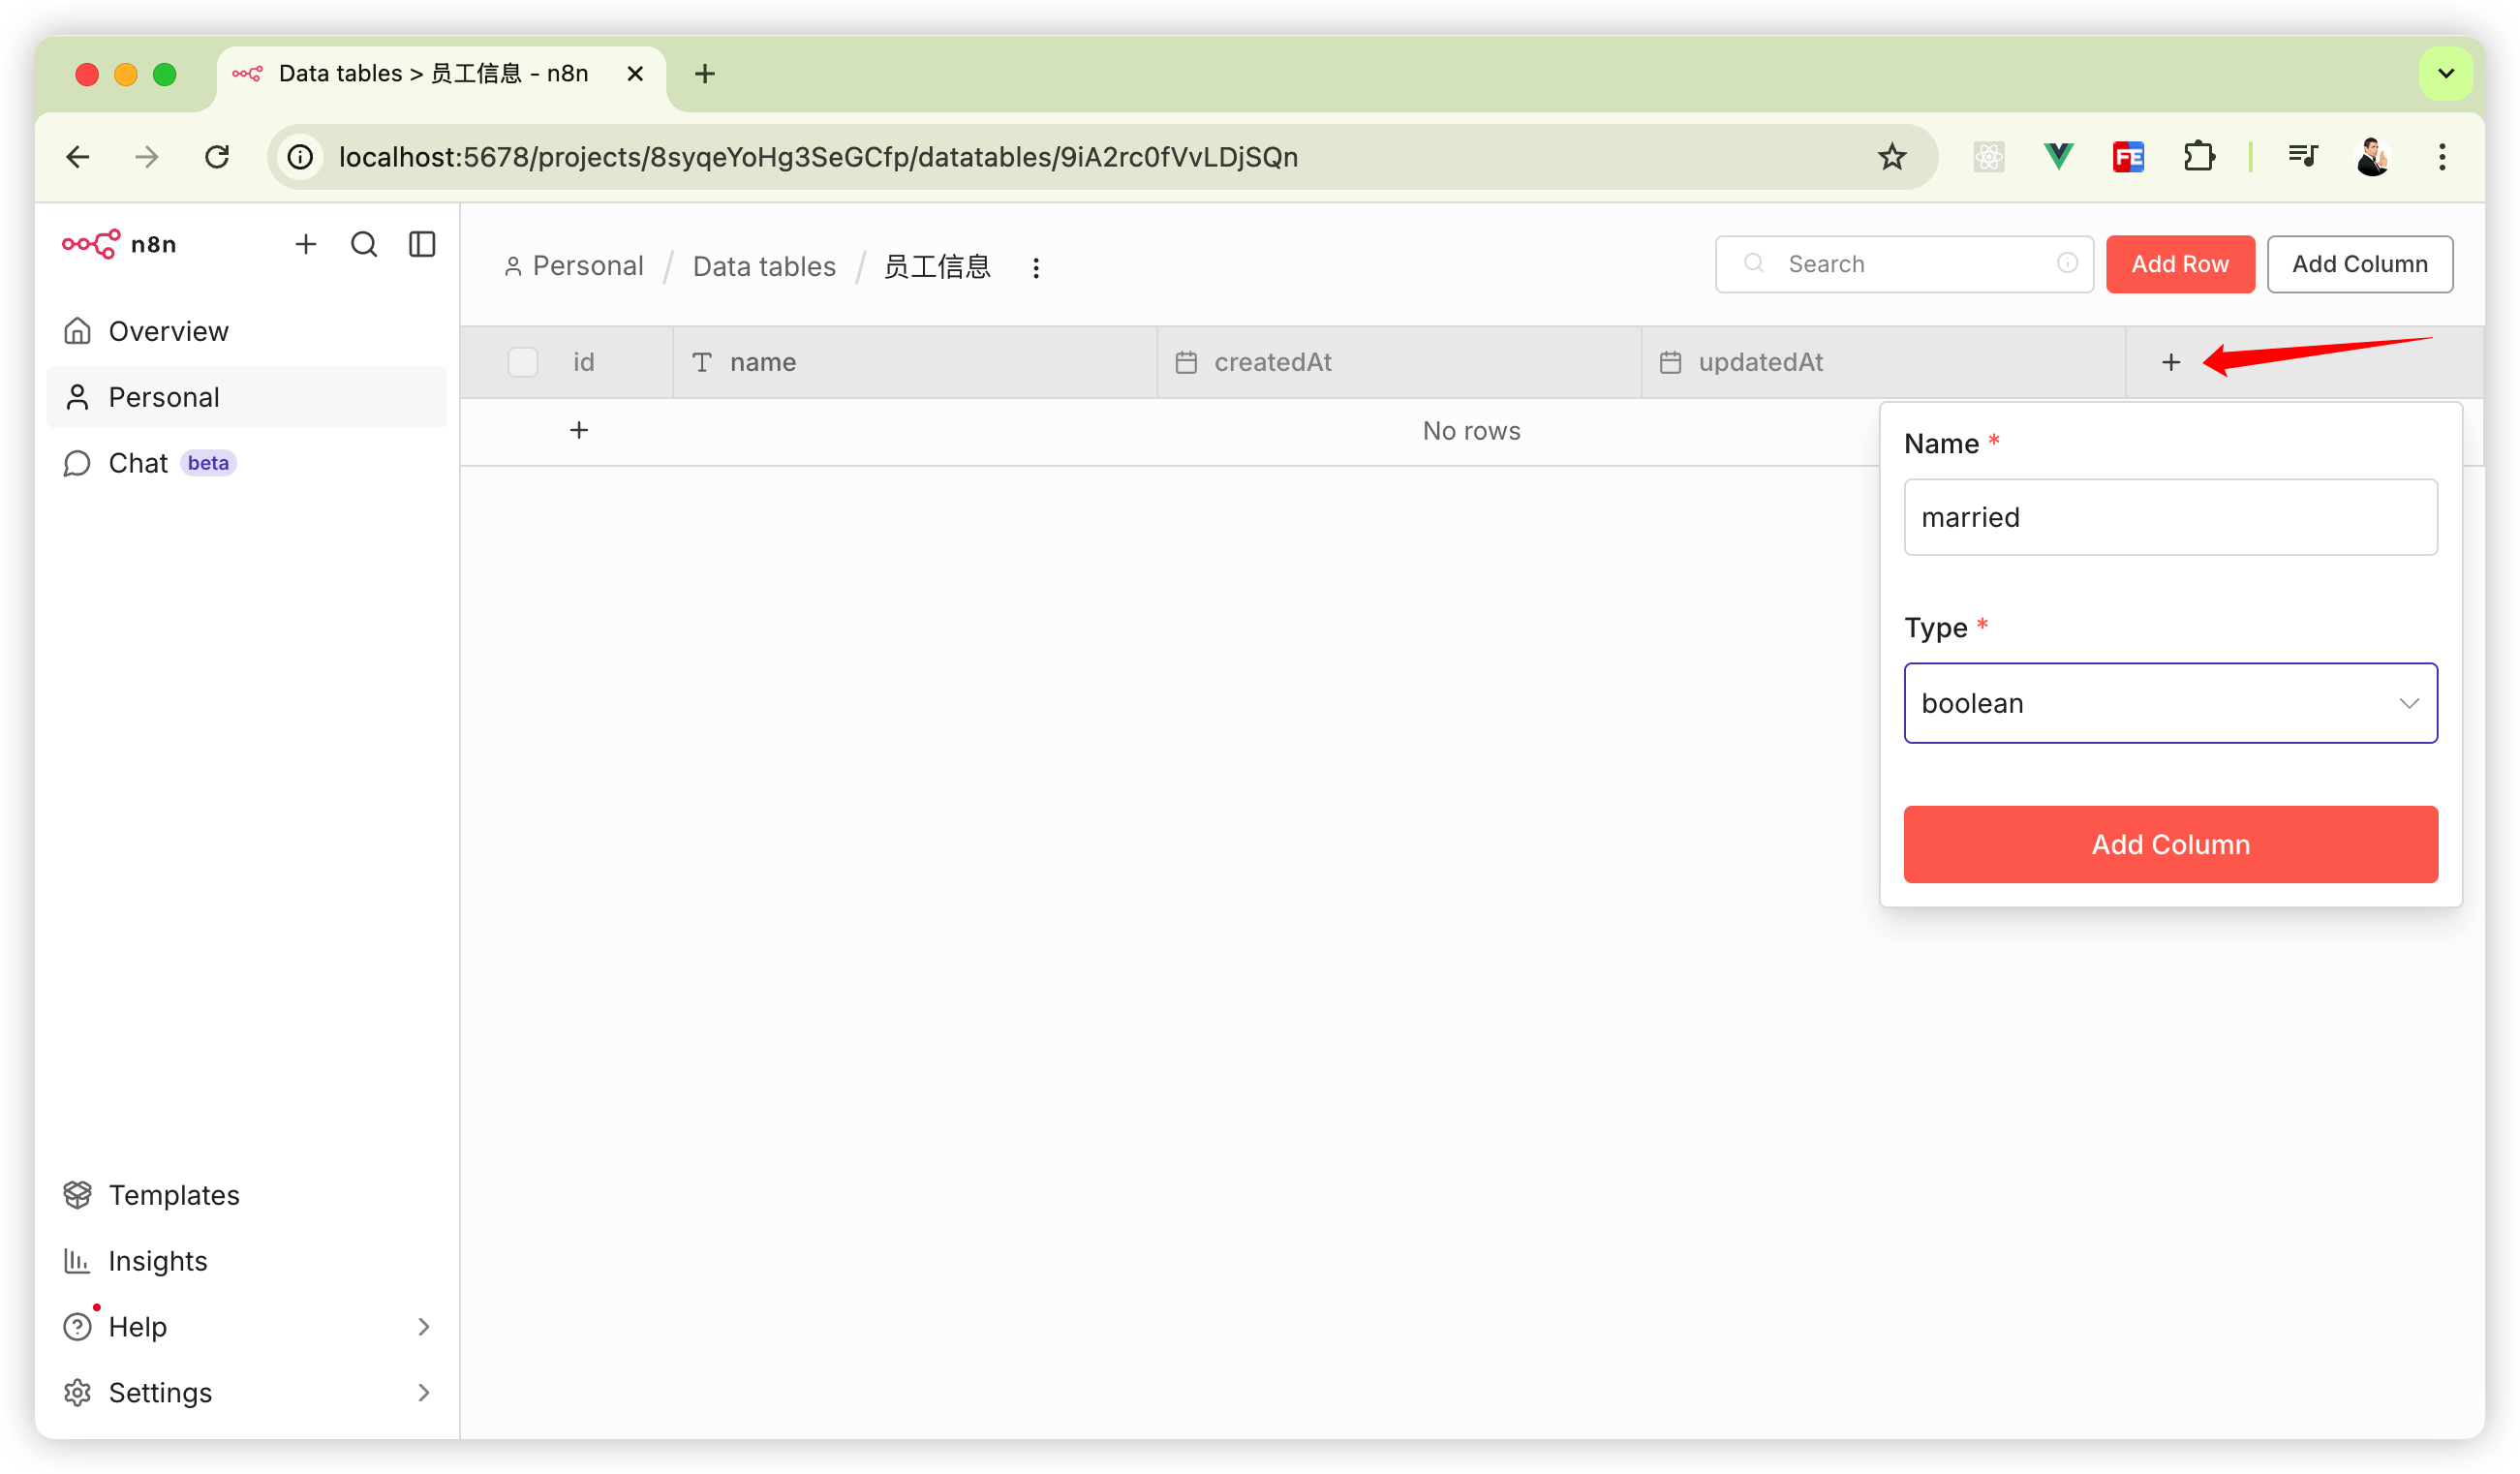Click the Name field containing married
Screen dimensions: 2520x1474
pos(2170,517)
